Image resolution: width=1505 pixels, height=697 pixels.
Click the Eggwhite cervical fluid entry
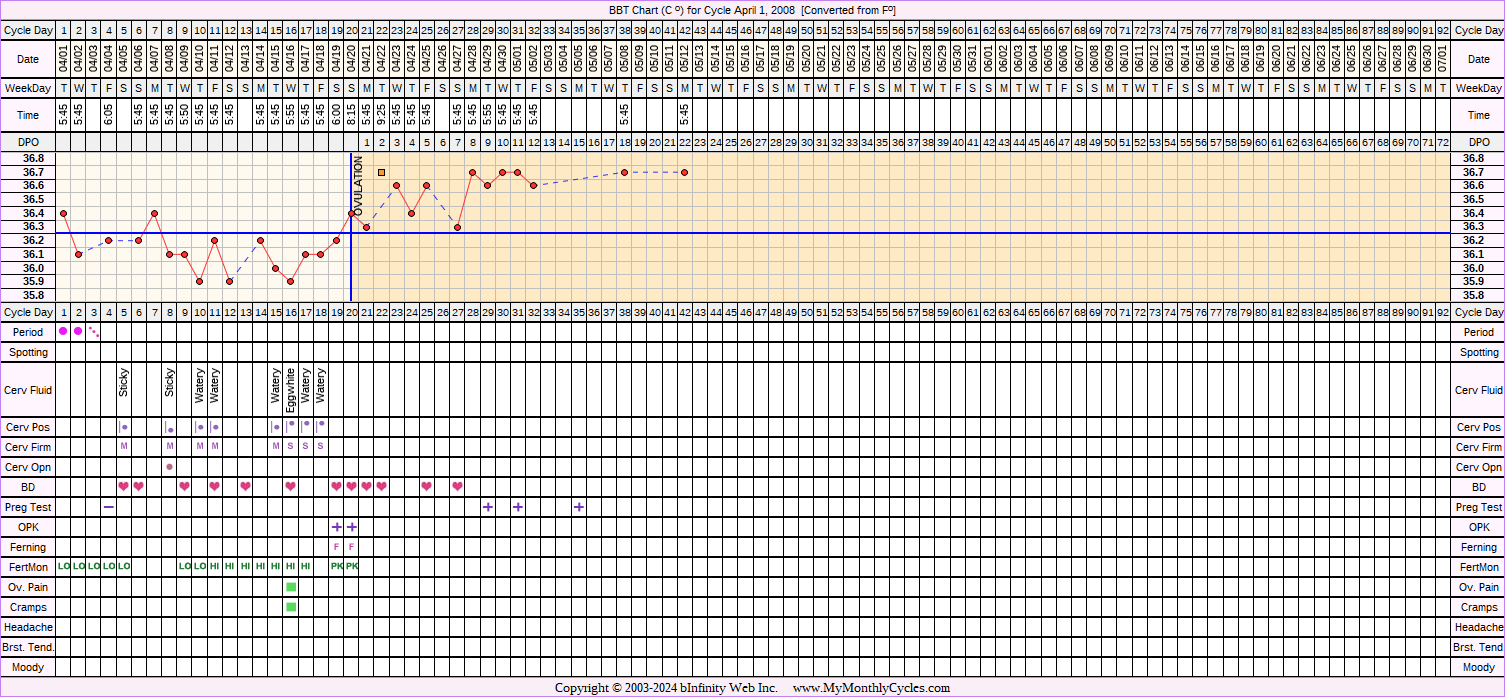tap(291, 390)
